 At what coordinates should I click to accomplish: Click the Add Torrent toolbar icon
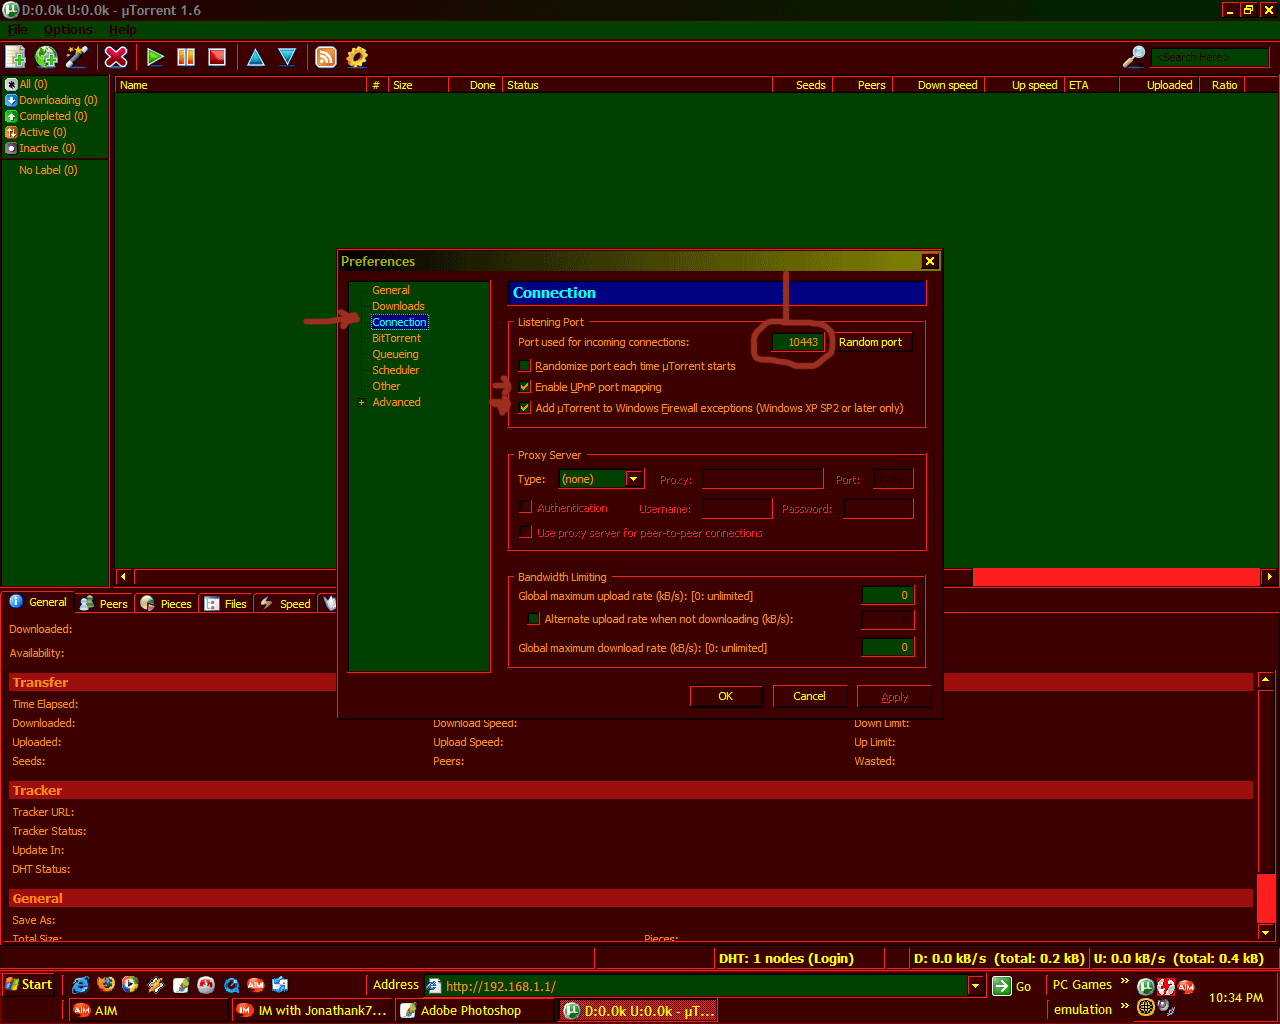click(x=16, y=57)
